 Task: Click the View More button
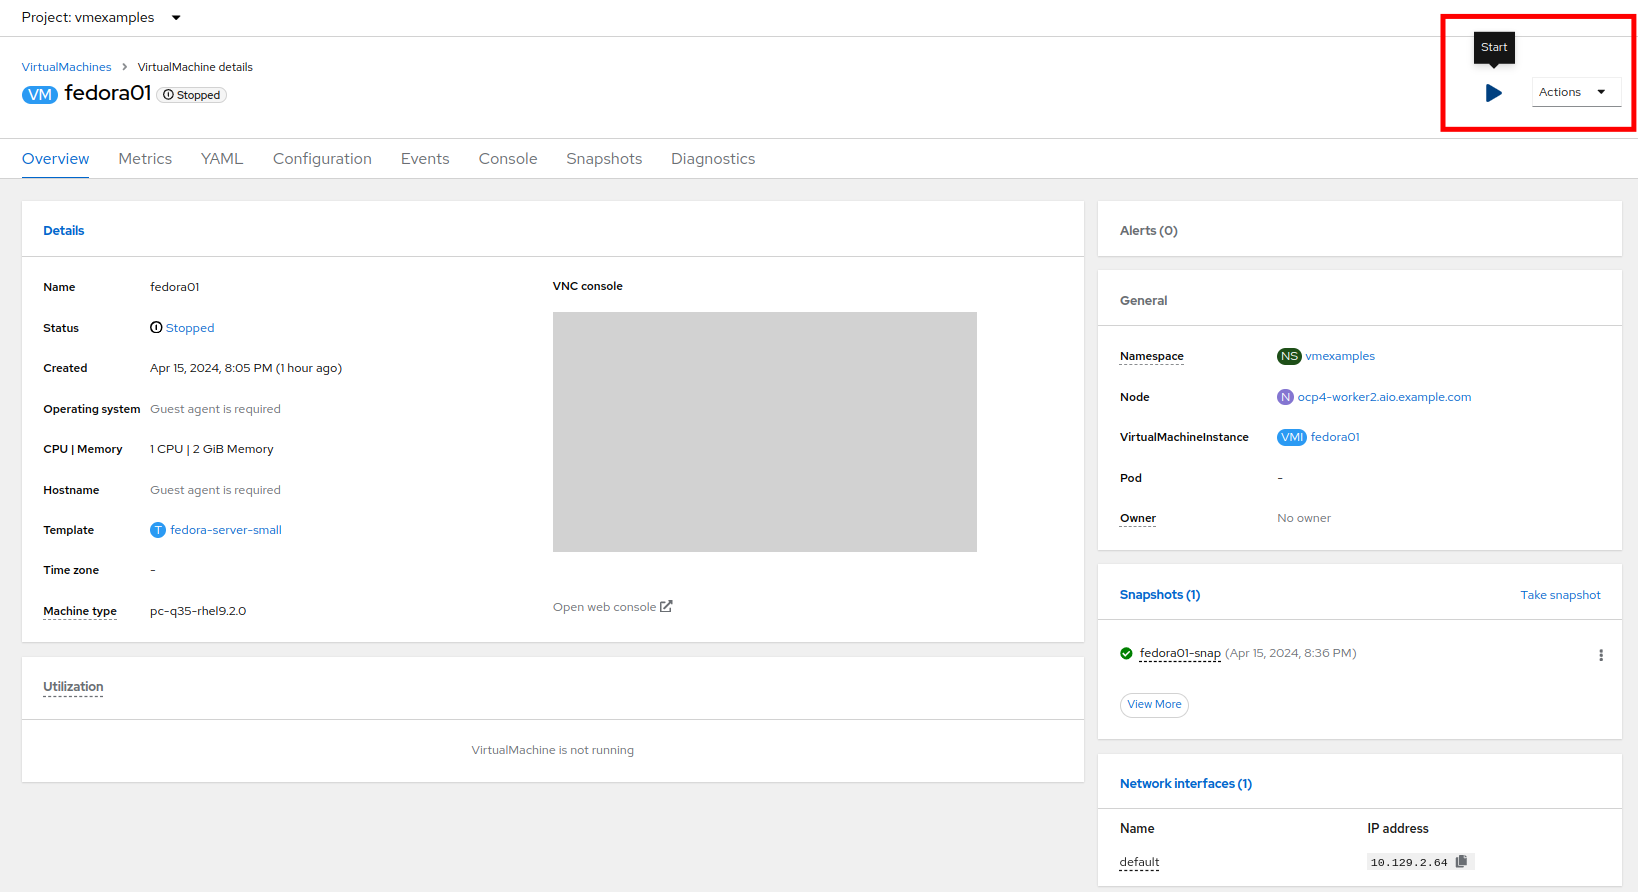[x=1154, y=705]
